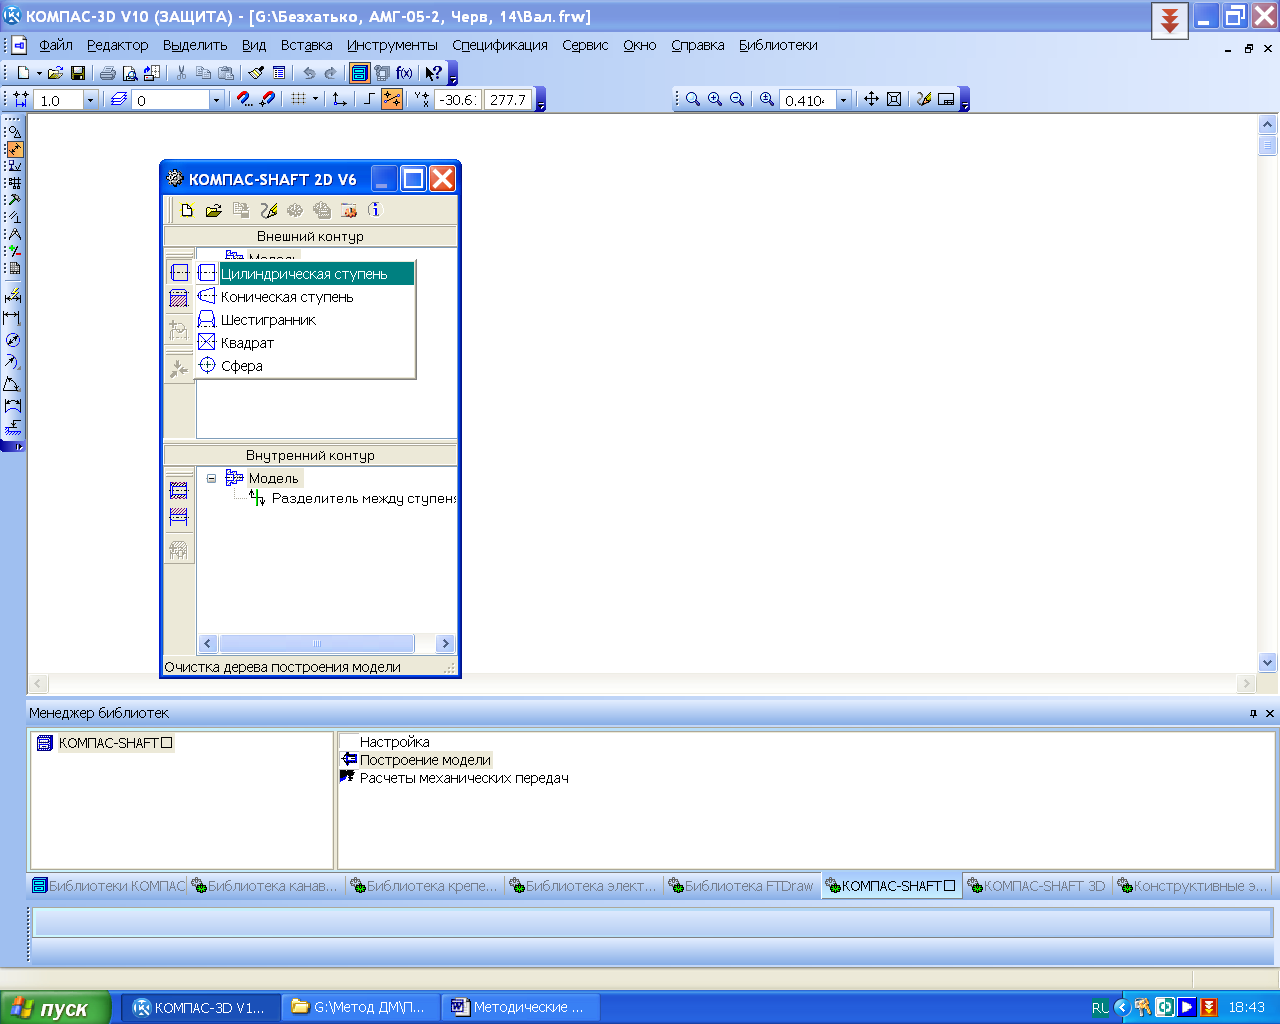This screenshot has width=1280, height=1024.
Task: Open the zoom factor dropdown 0.410
Action: [843, 100]
